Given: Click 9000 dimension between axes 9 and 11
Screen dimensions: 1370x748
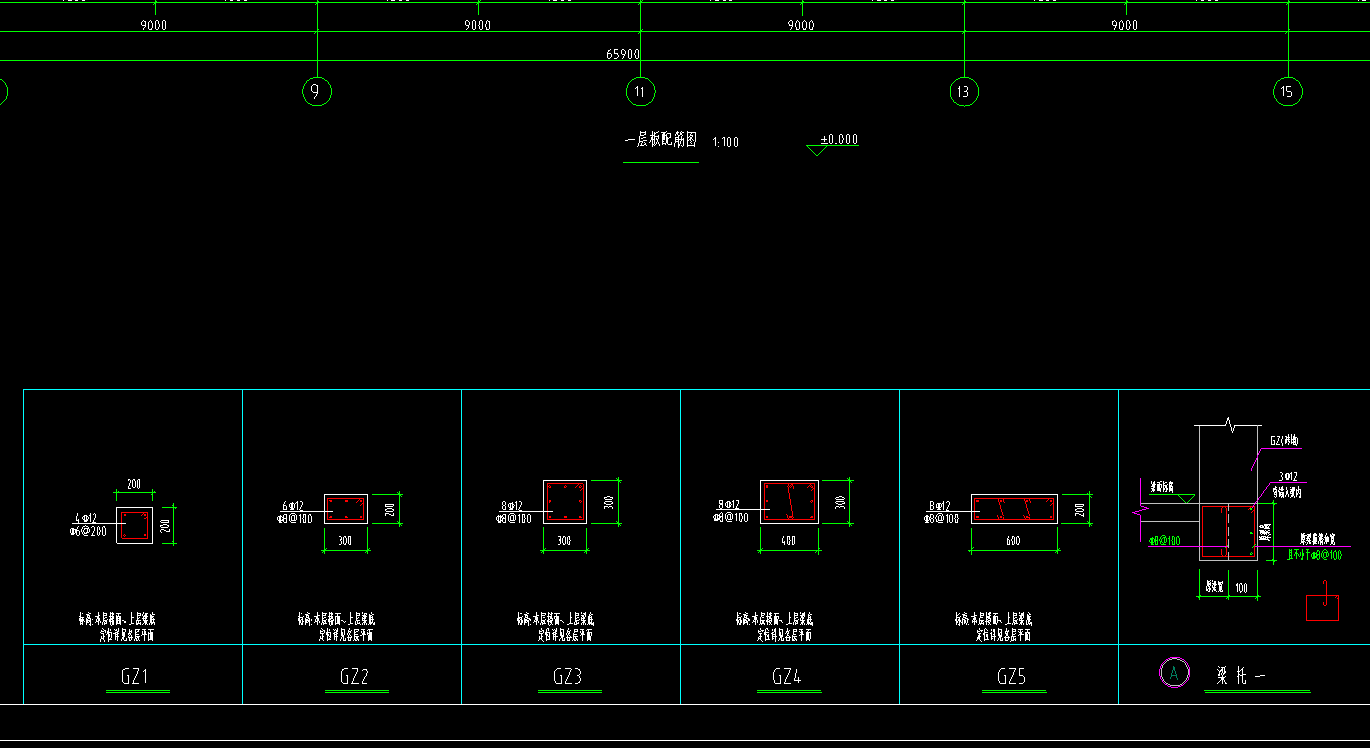Looking at the screenshot, I should tap(477, 26).
